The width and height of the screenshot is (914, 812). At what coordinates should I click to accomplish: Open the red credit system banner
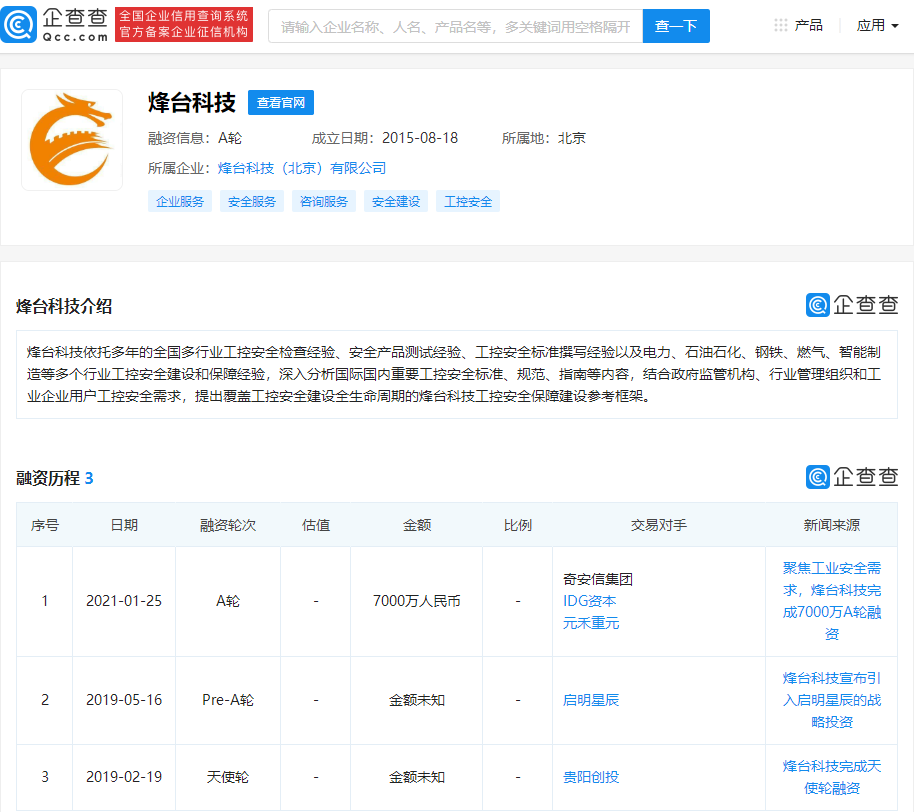click(184, 24)
